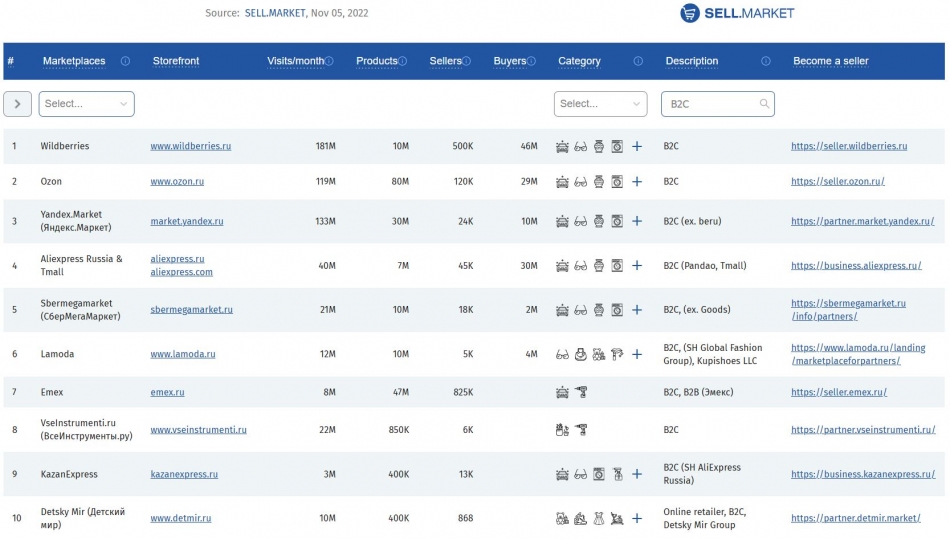Click the drill tool icon for VseInstrumenti.ru

coord(581,430)
